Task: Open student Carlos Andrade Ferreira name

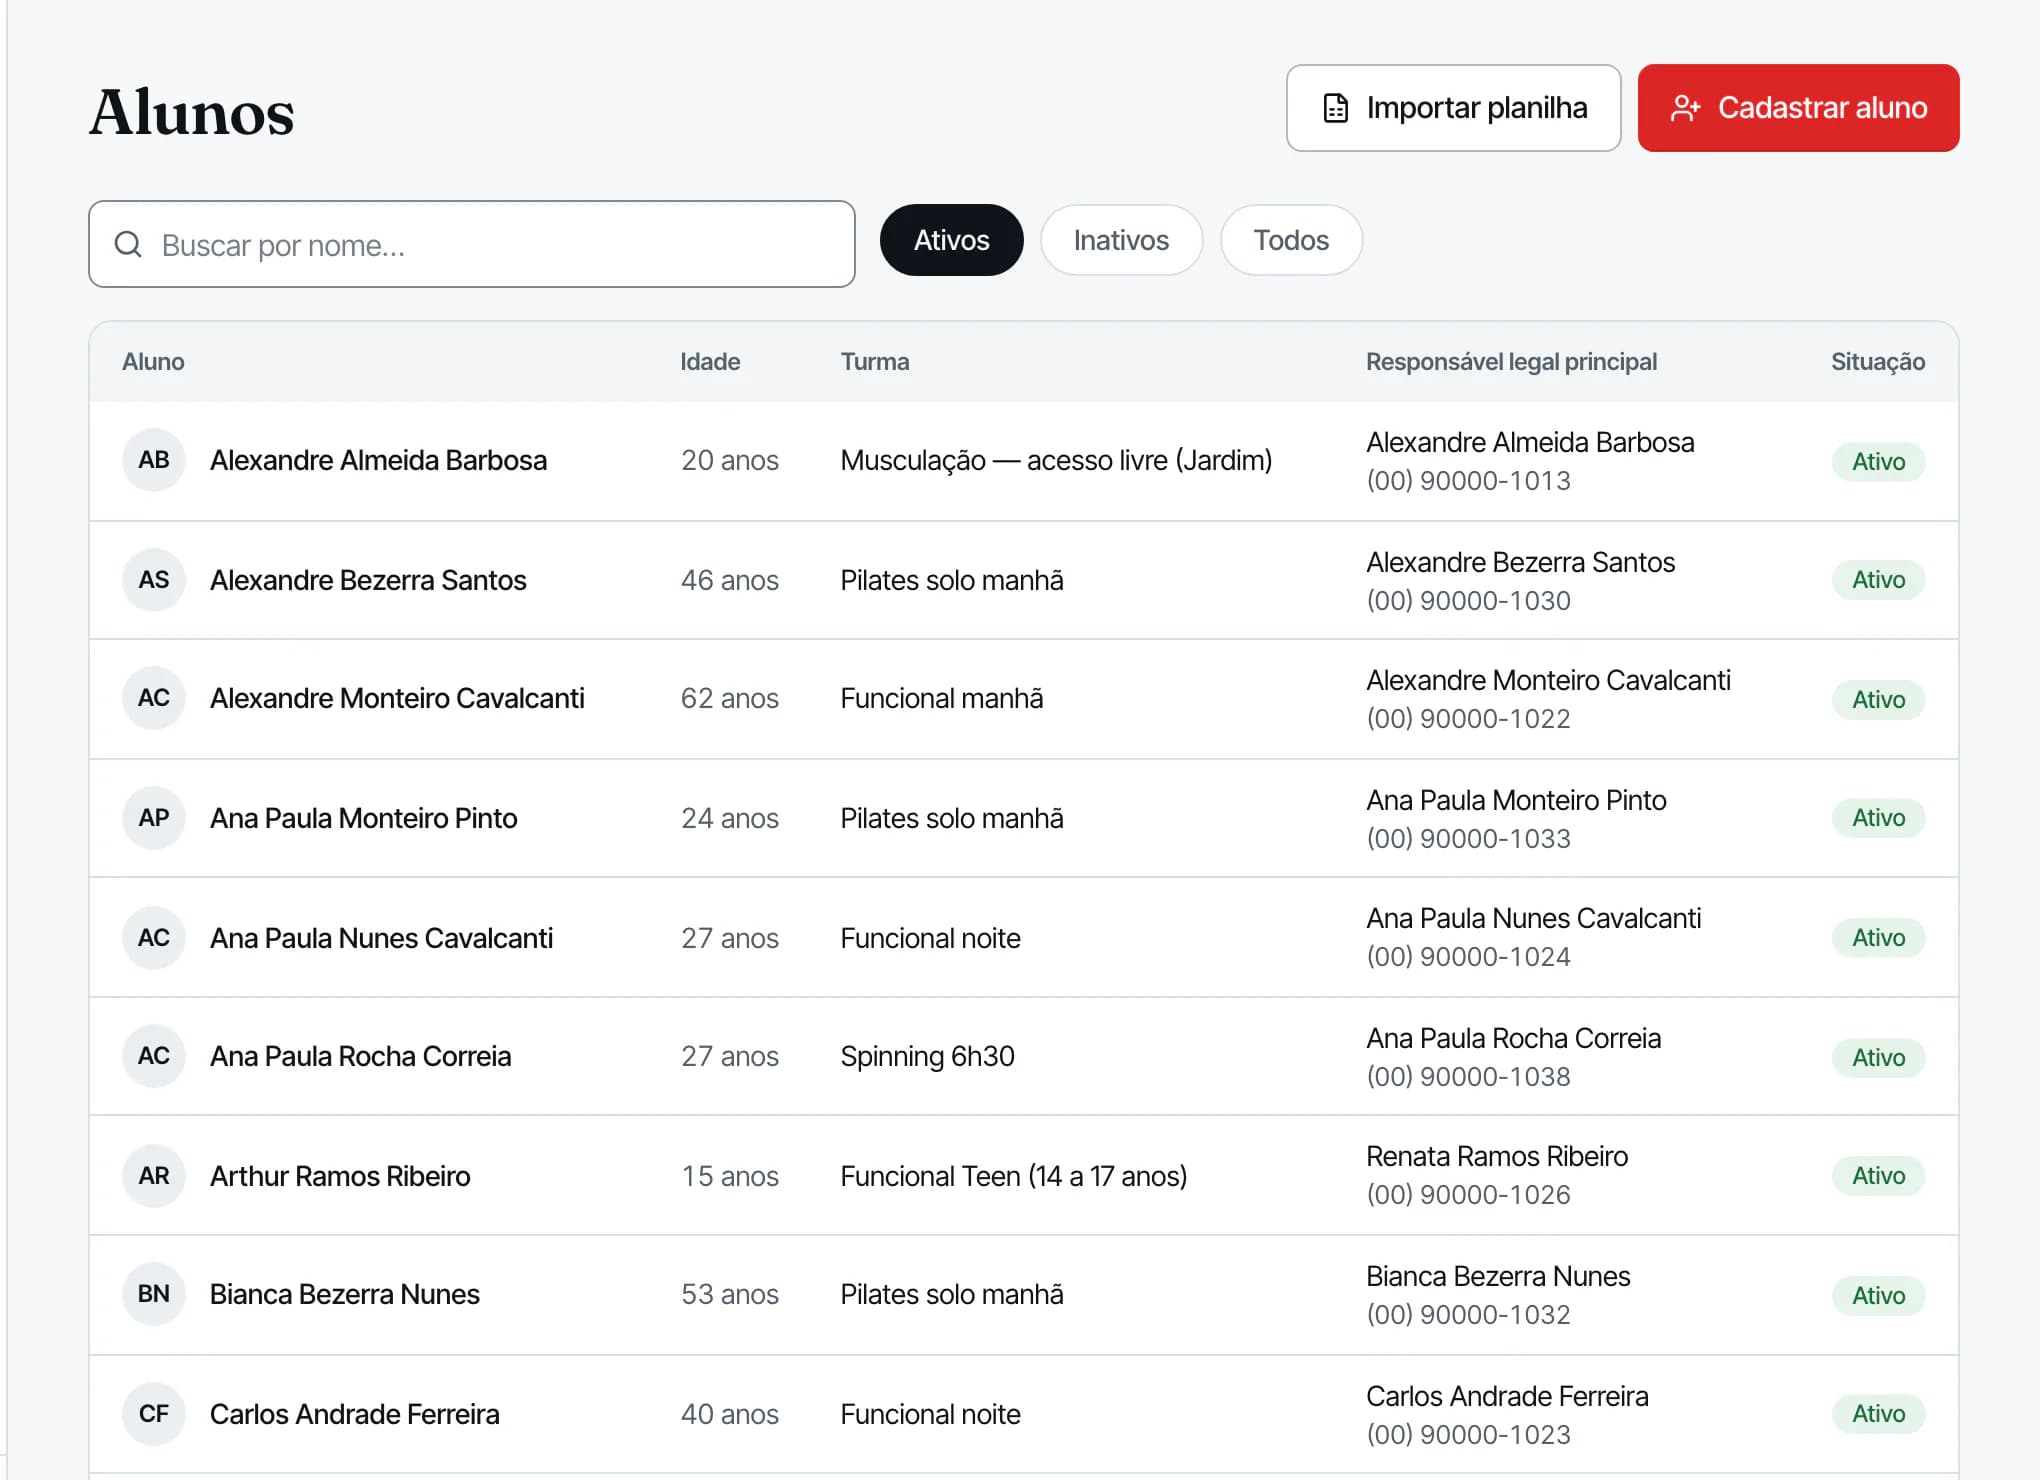Action: [354, 1414]
